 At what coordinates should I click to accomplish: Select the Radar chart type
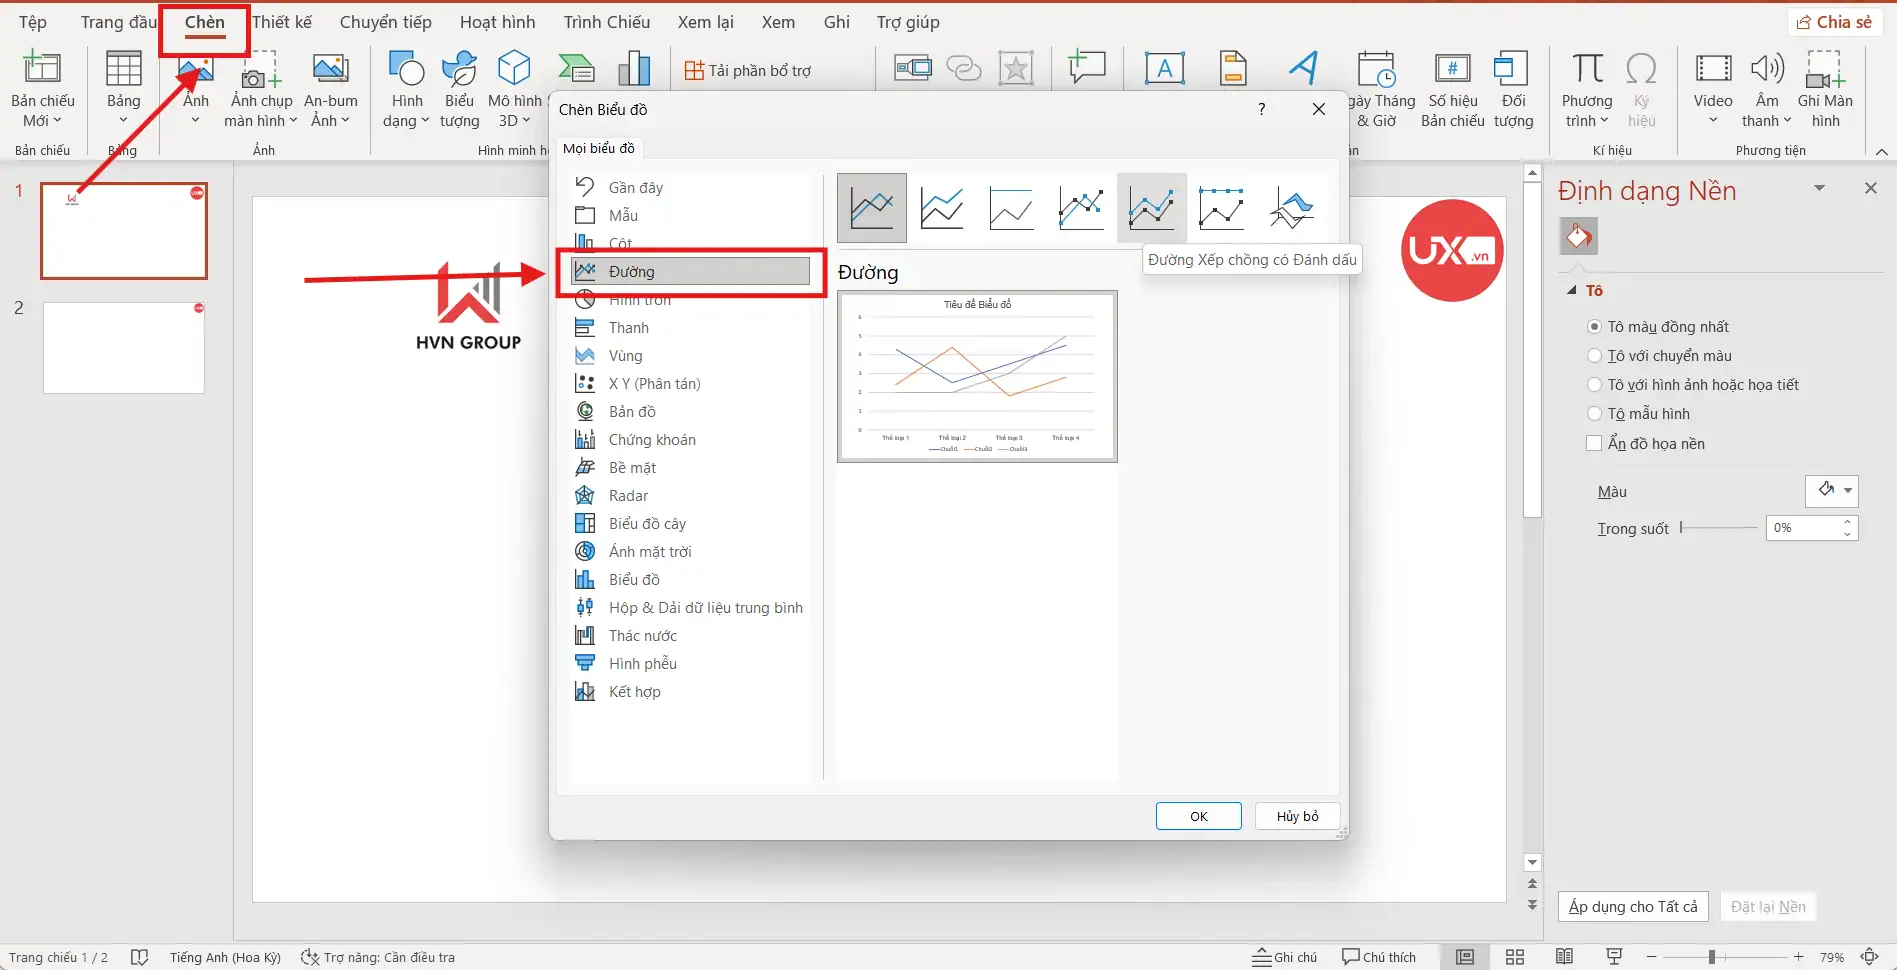(x=628, y=496)
